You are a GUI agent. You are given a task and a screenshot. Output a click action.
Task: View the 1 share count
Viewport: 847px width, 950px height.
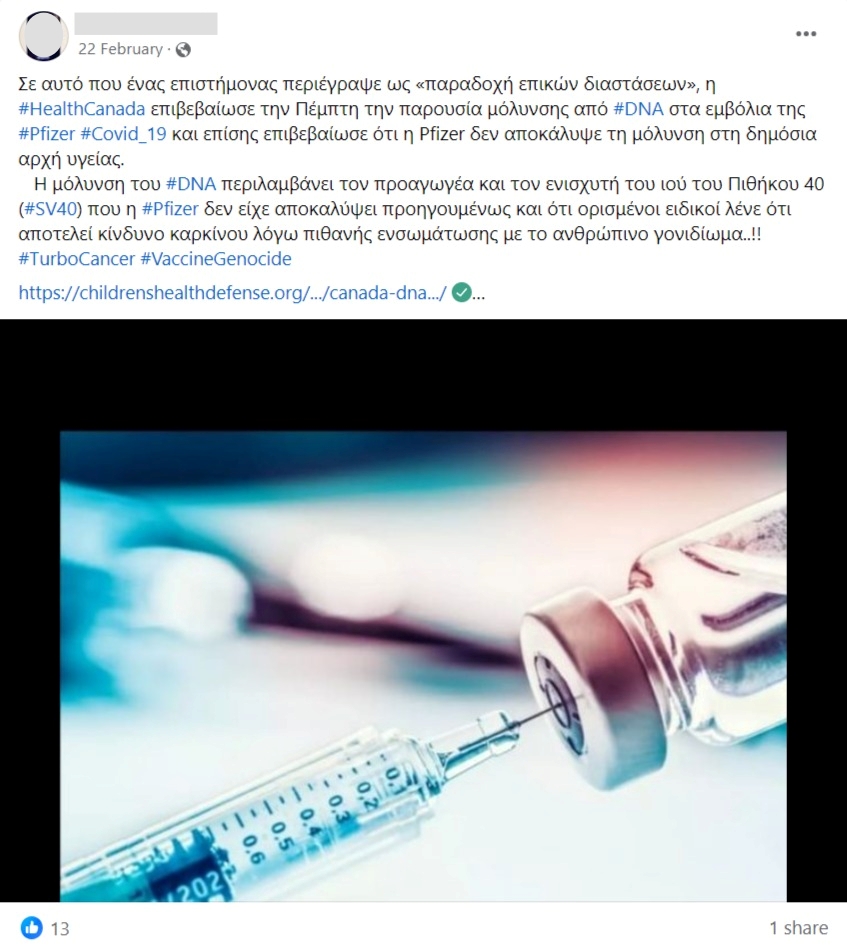799,928
